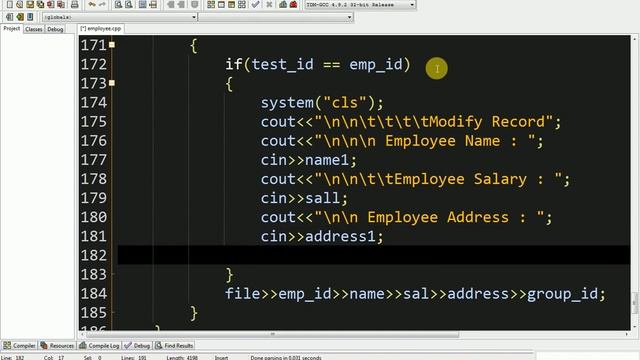
Task: Switch to the Debug tab in side panel
Action: point(55,29)
